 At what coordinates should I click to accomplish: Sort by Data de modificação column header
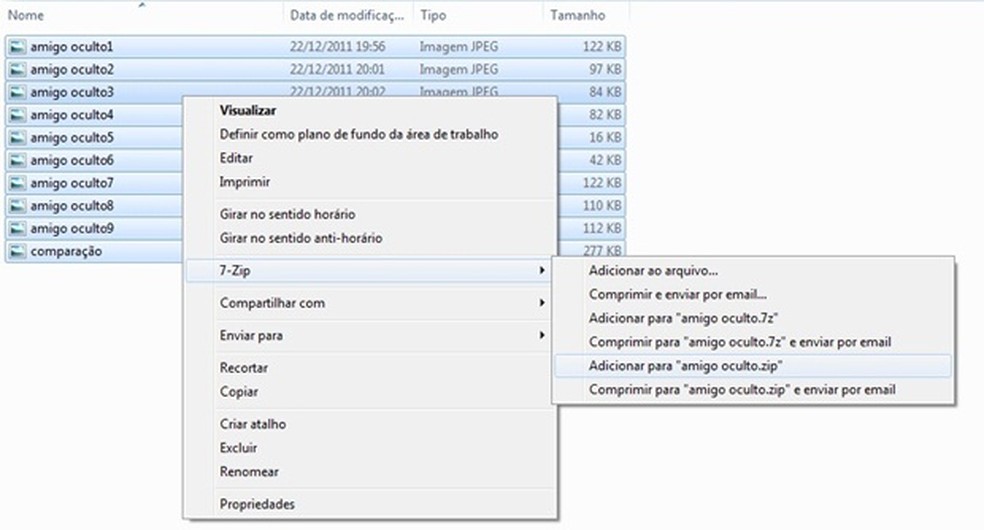[346, 15]
